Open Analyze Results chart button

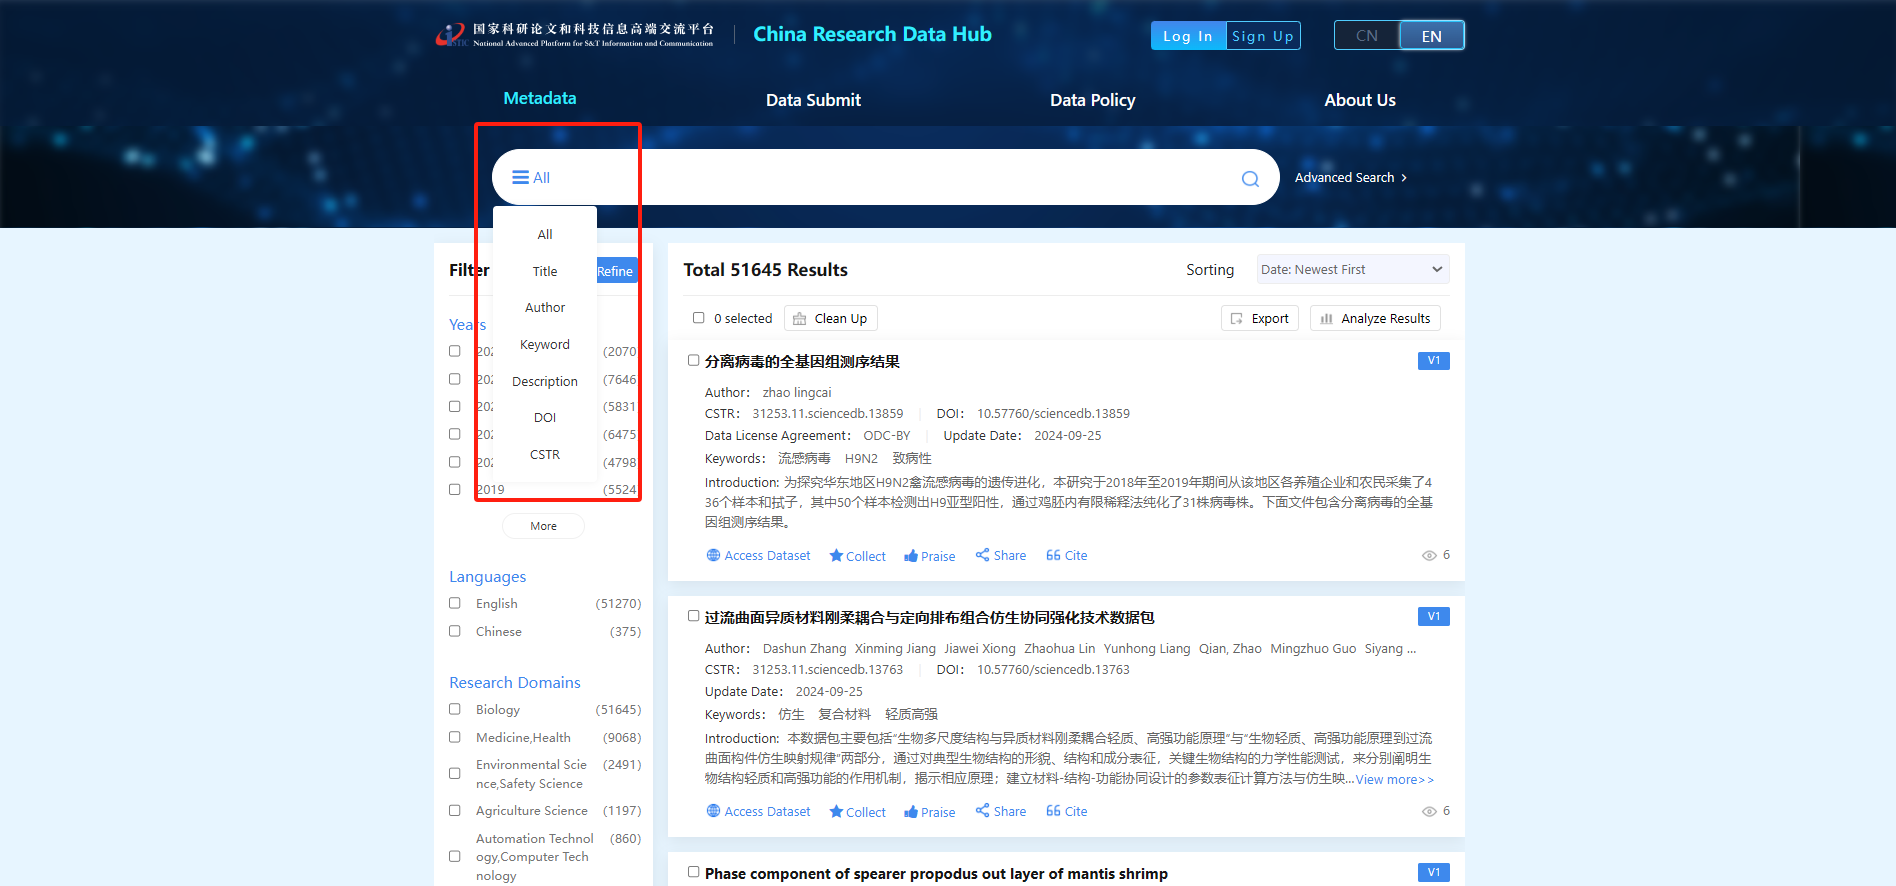pyautogui.click(x=1375, y=319)
